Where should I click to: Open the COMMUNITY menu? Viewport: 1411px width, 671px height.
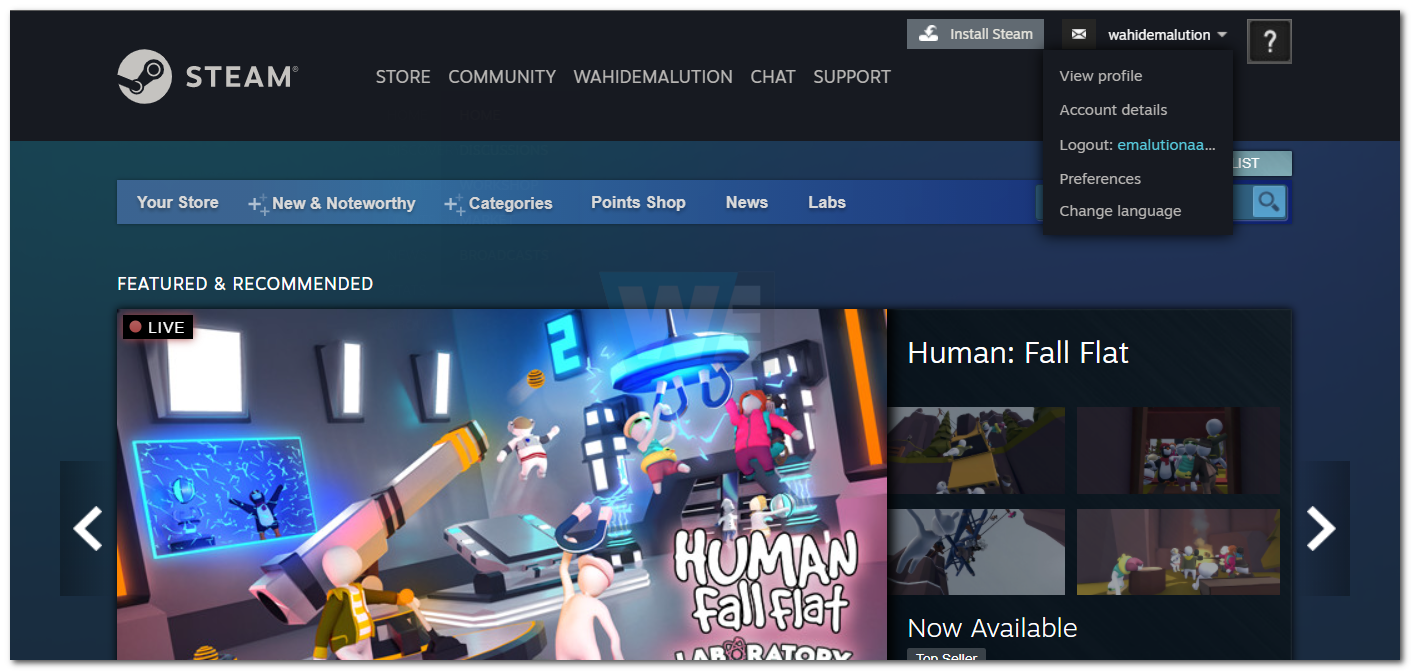(502, 77)
